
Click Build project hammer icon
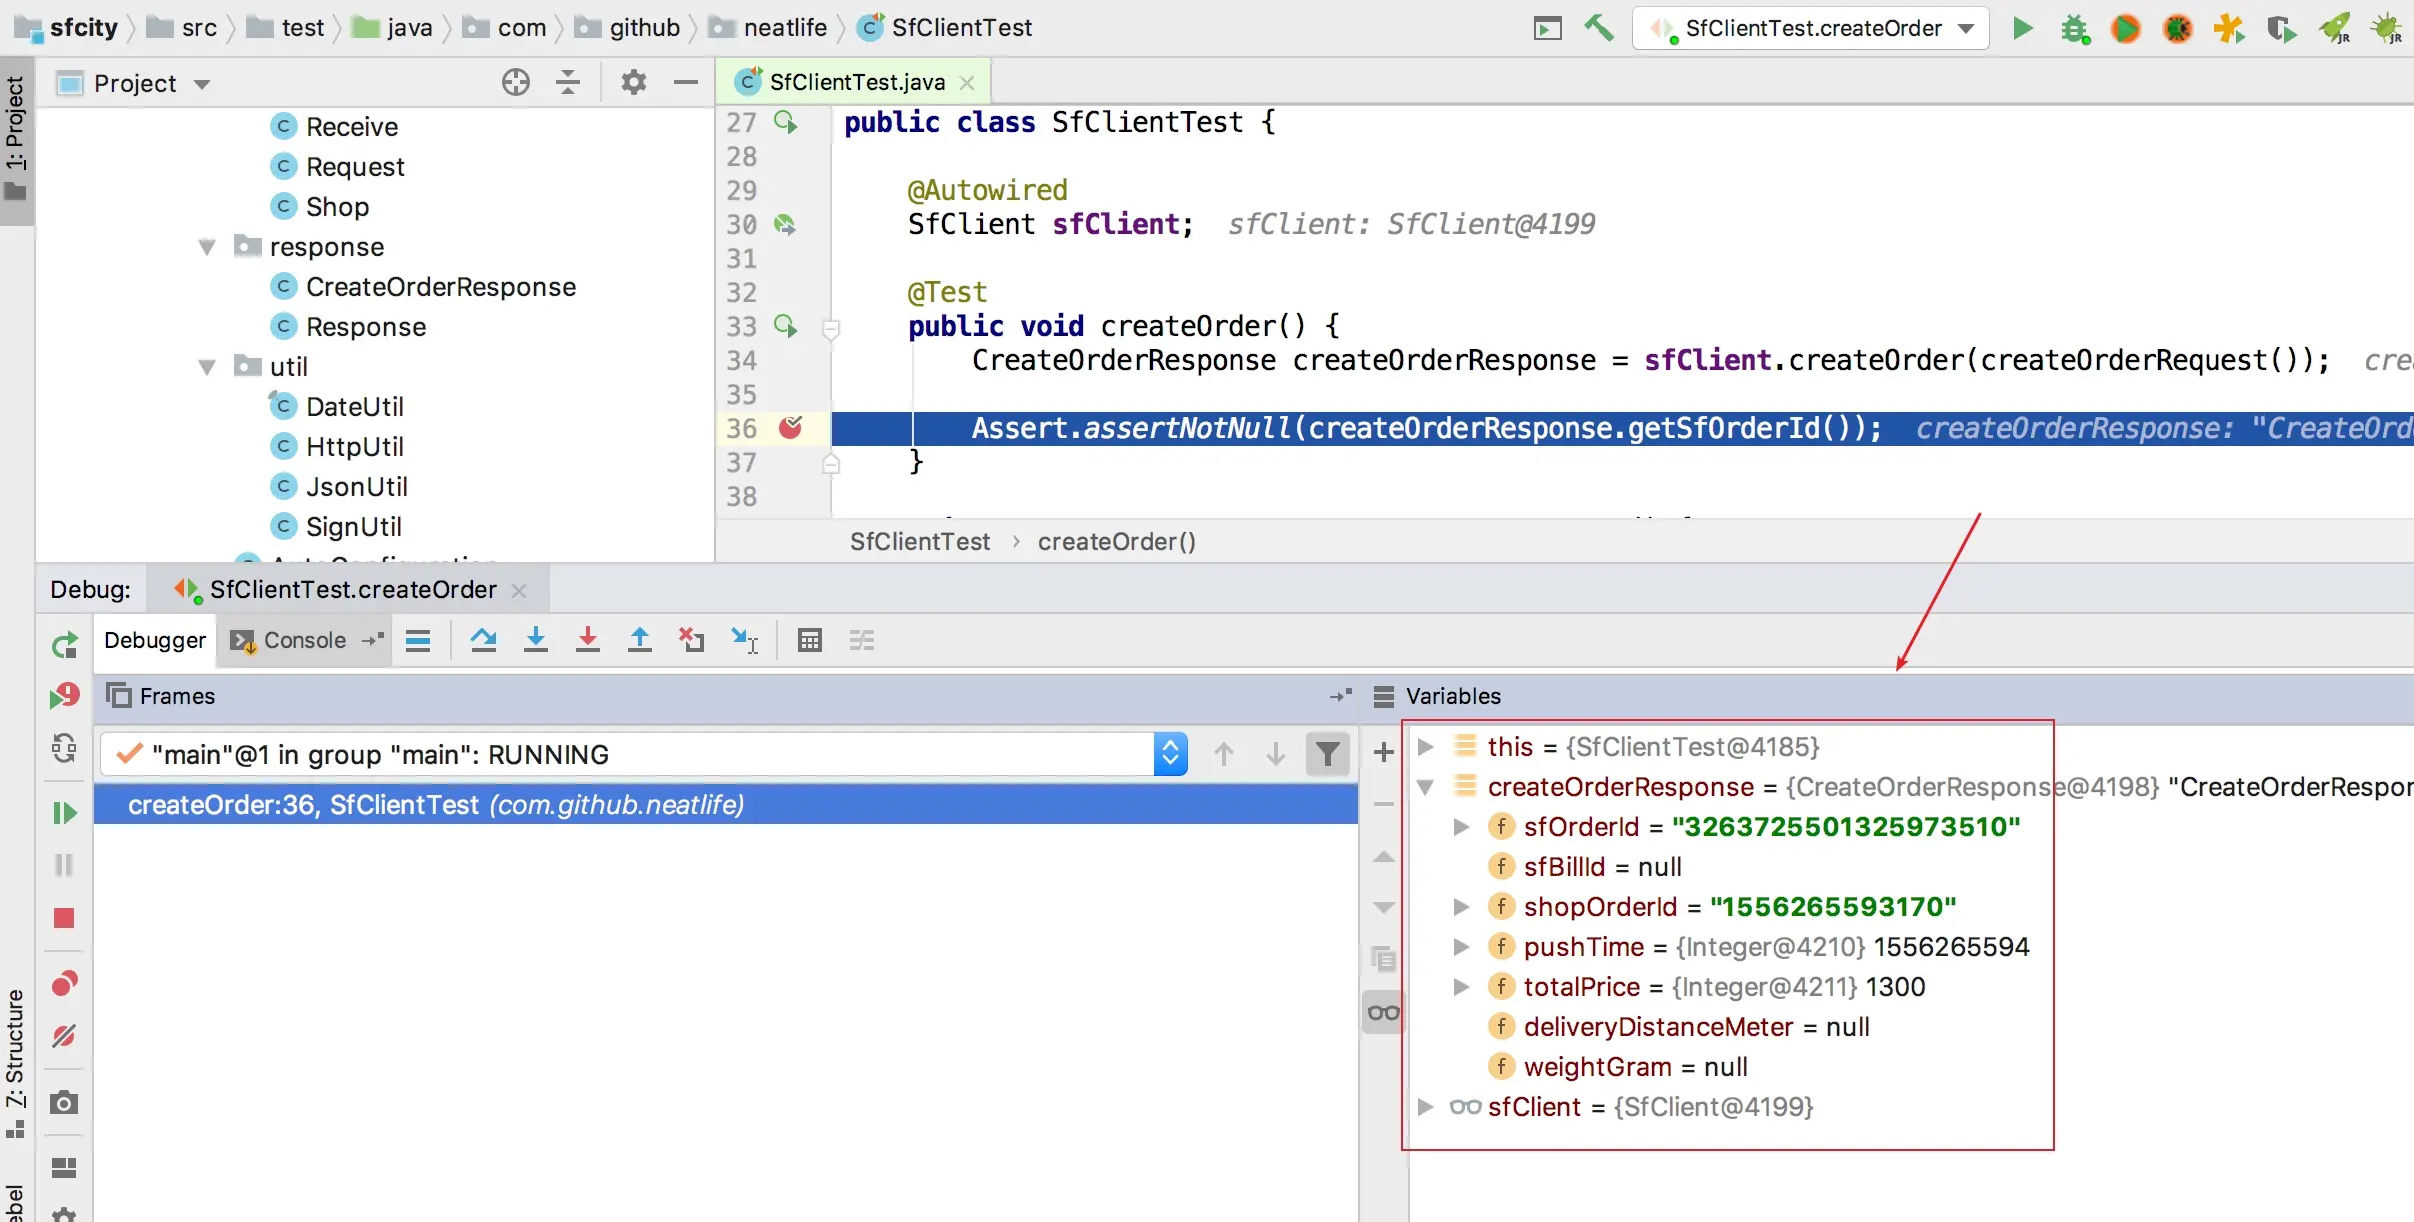click(1599, 28)
